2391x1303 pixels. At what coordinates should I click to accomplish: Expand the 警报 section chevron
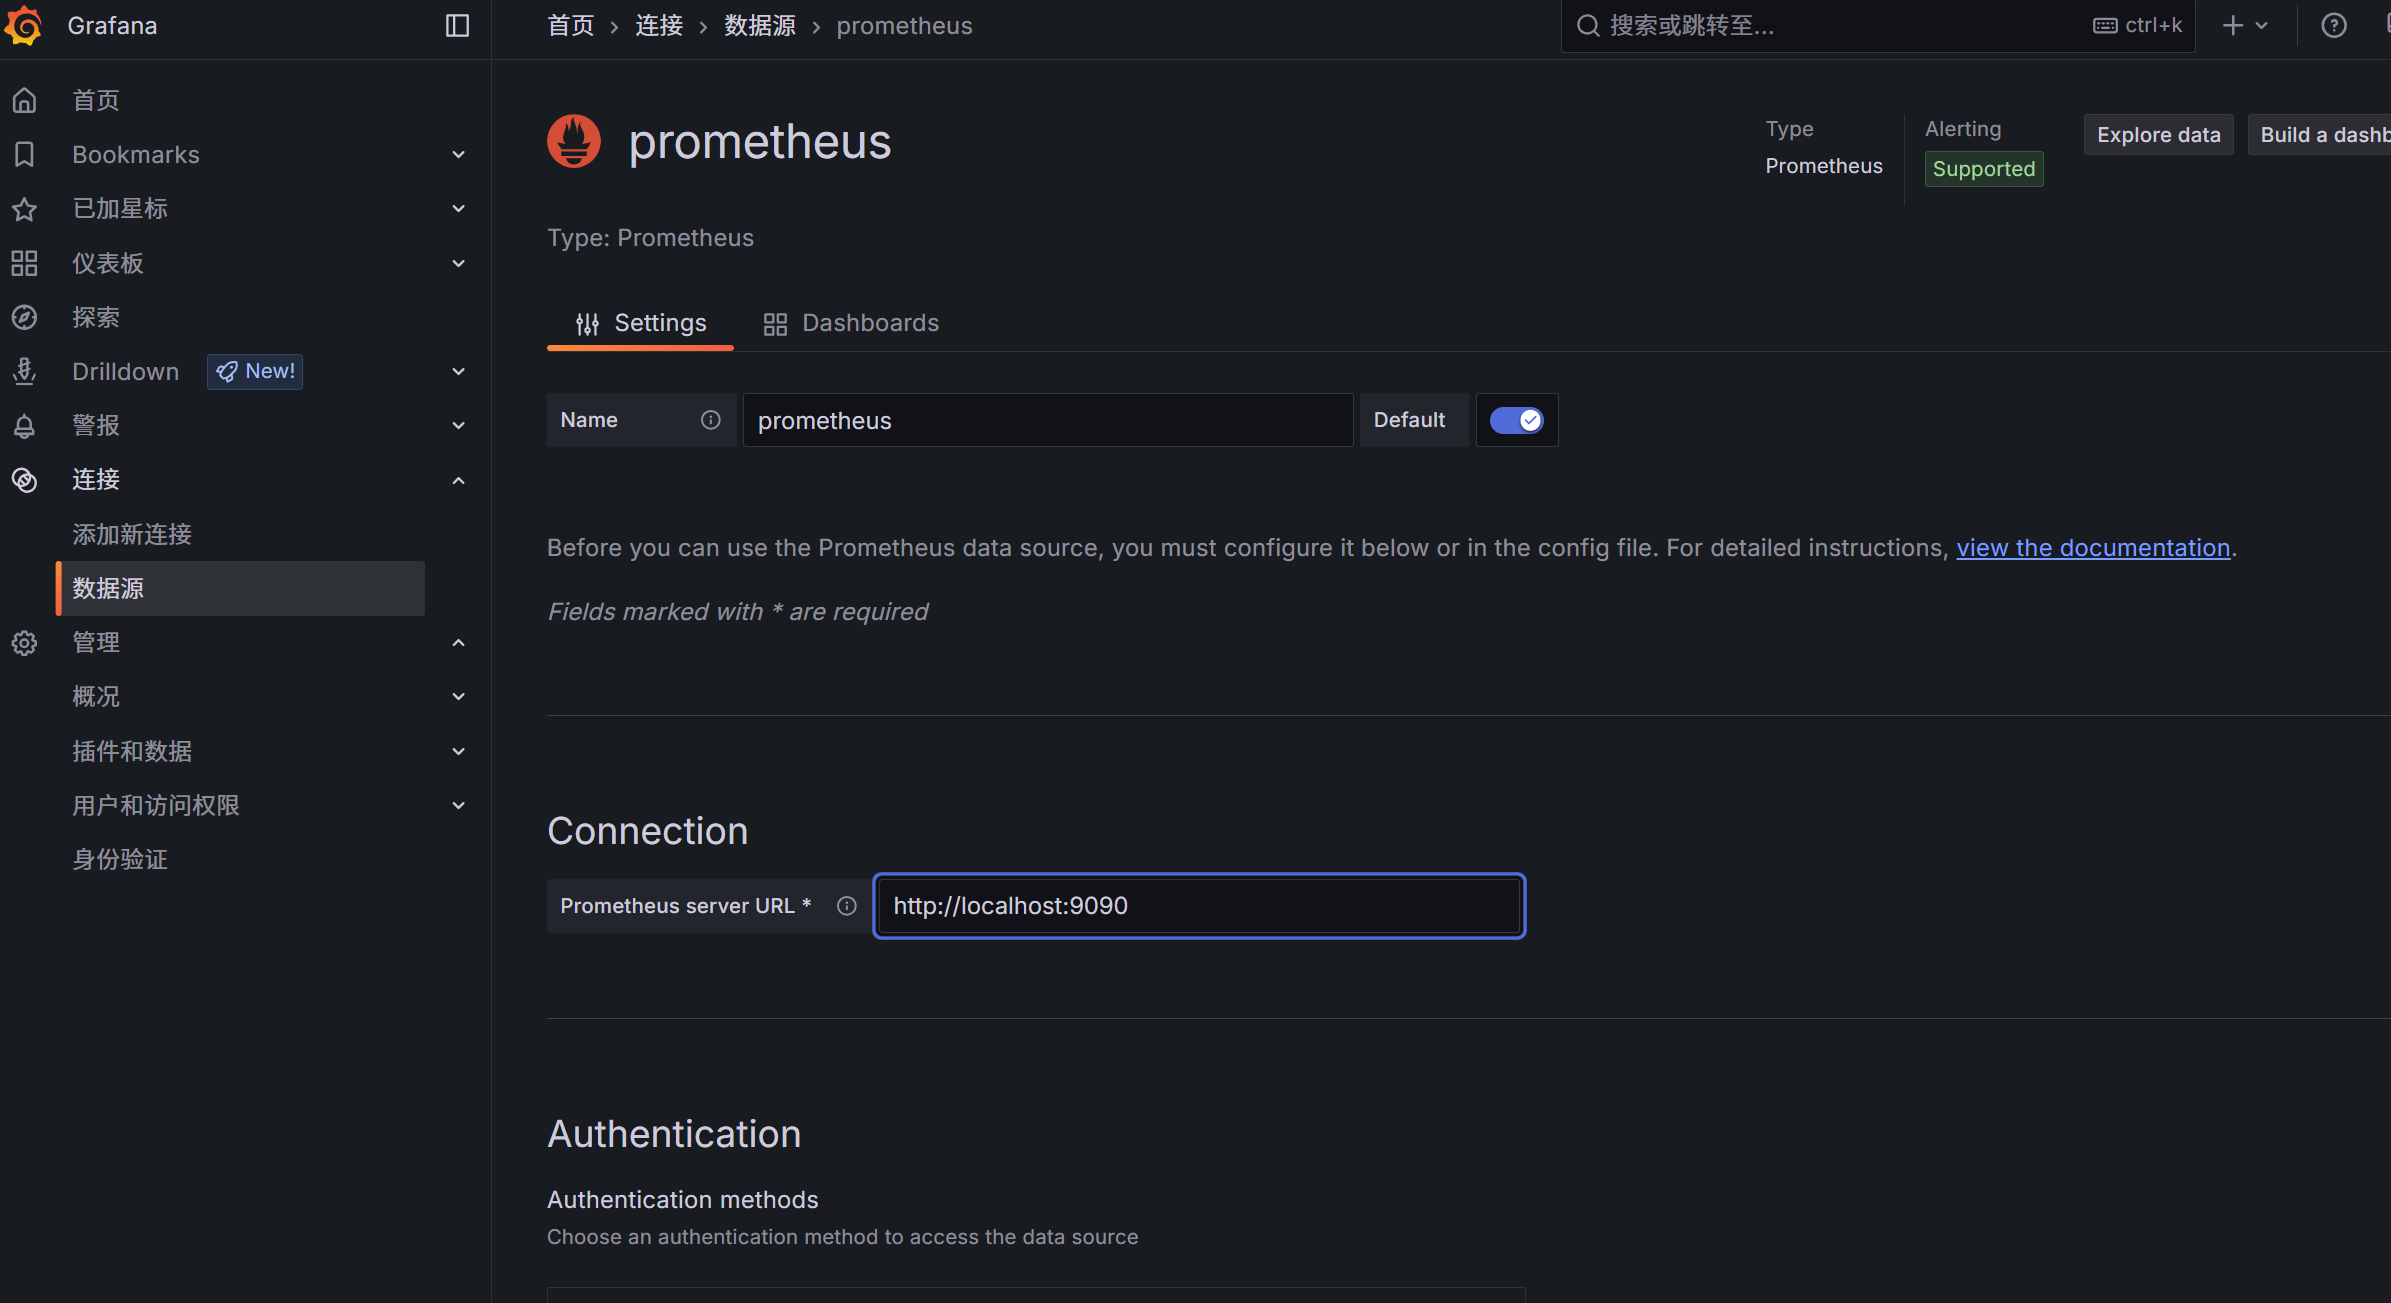[459, 426]
